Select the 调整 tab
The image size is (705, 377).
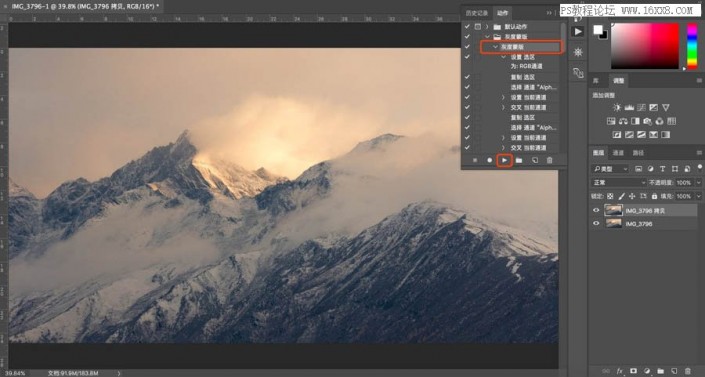[x=619, y=81]
